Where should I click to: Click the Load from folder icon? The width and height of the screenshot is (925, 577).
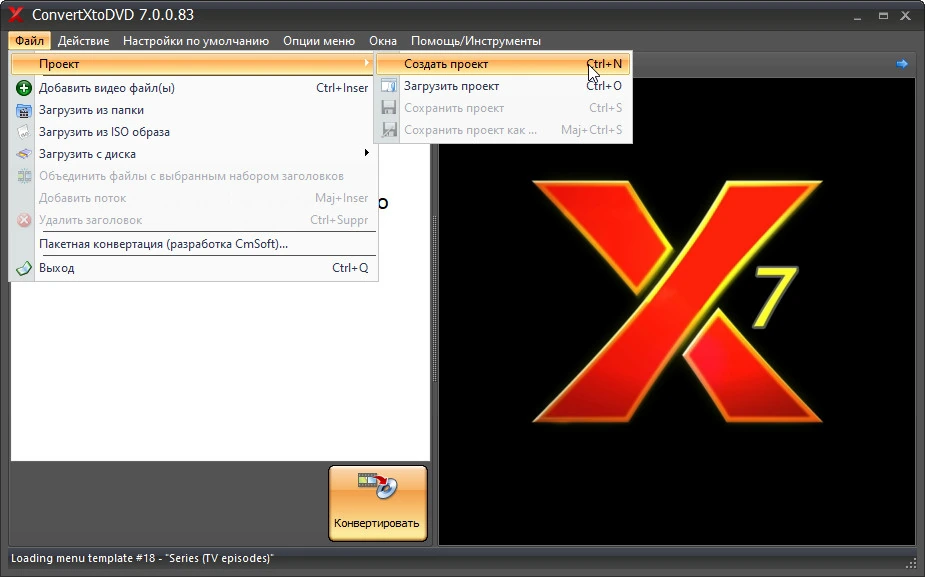(x=24, y=110)
